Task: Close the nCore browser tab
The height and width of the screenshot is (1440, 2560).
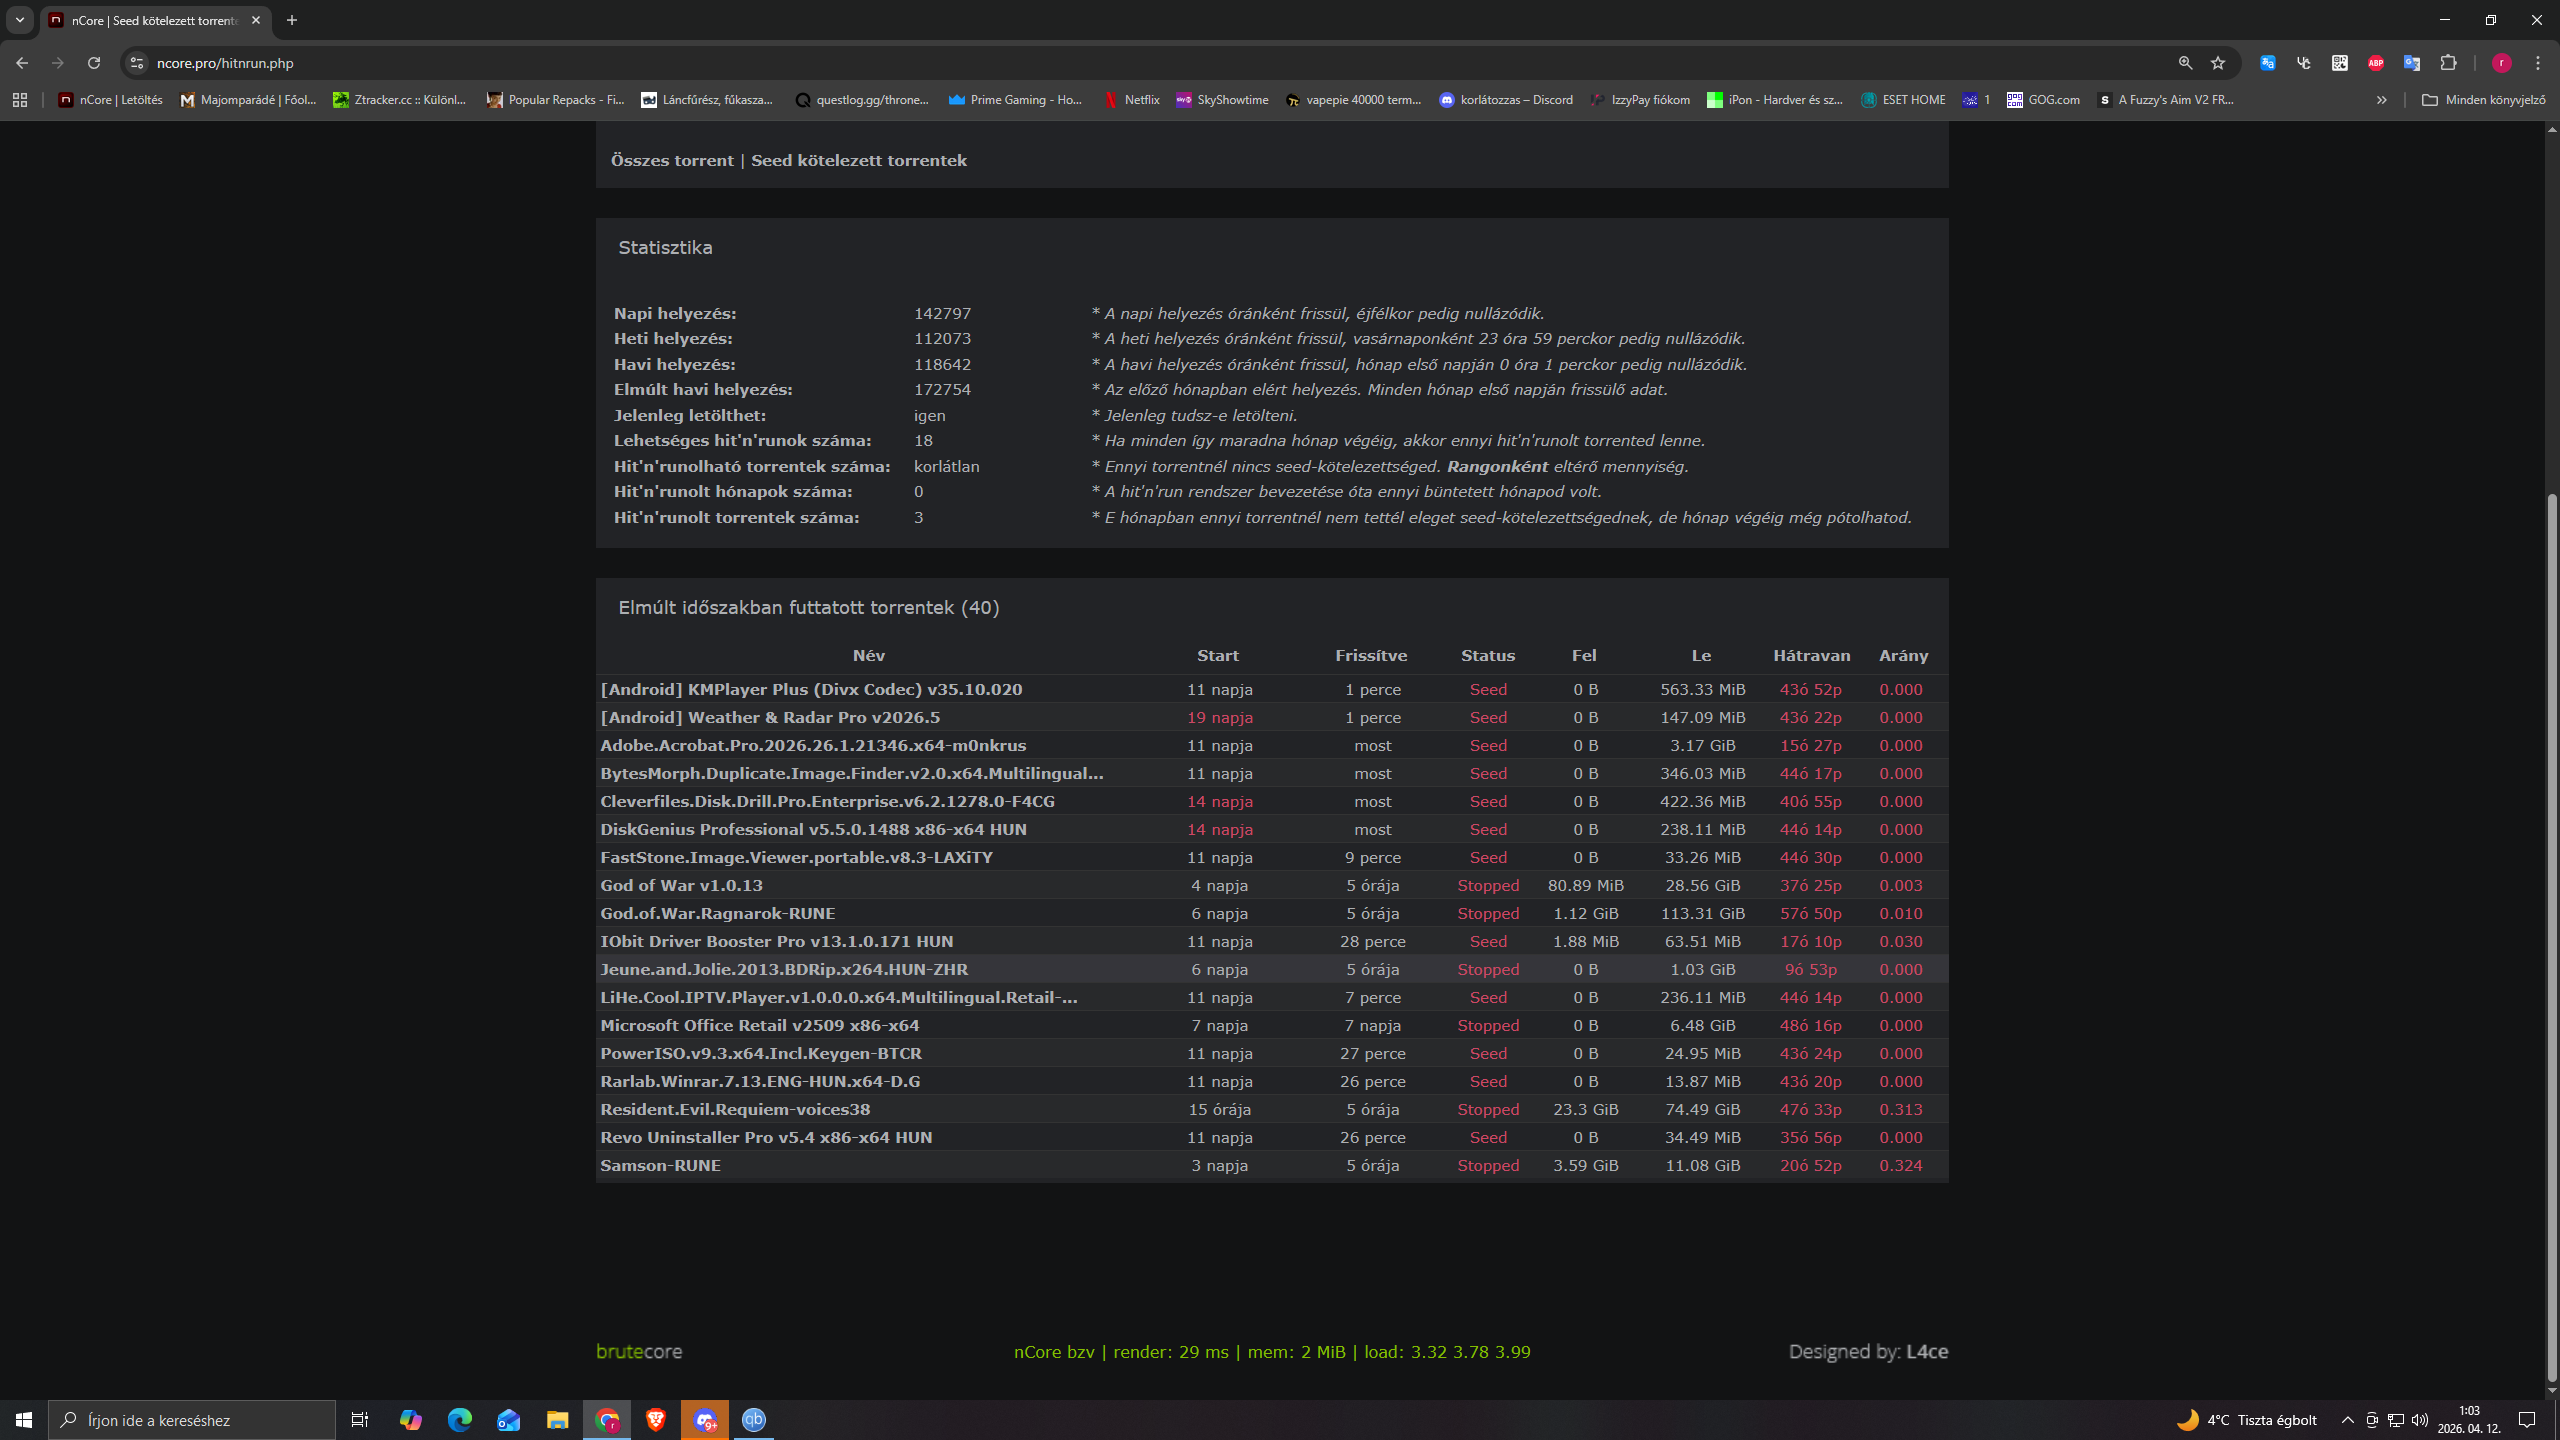Action: [x=256, y=20]
